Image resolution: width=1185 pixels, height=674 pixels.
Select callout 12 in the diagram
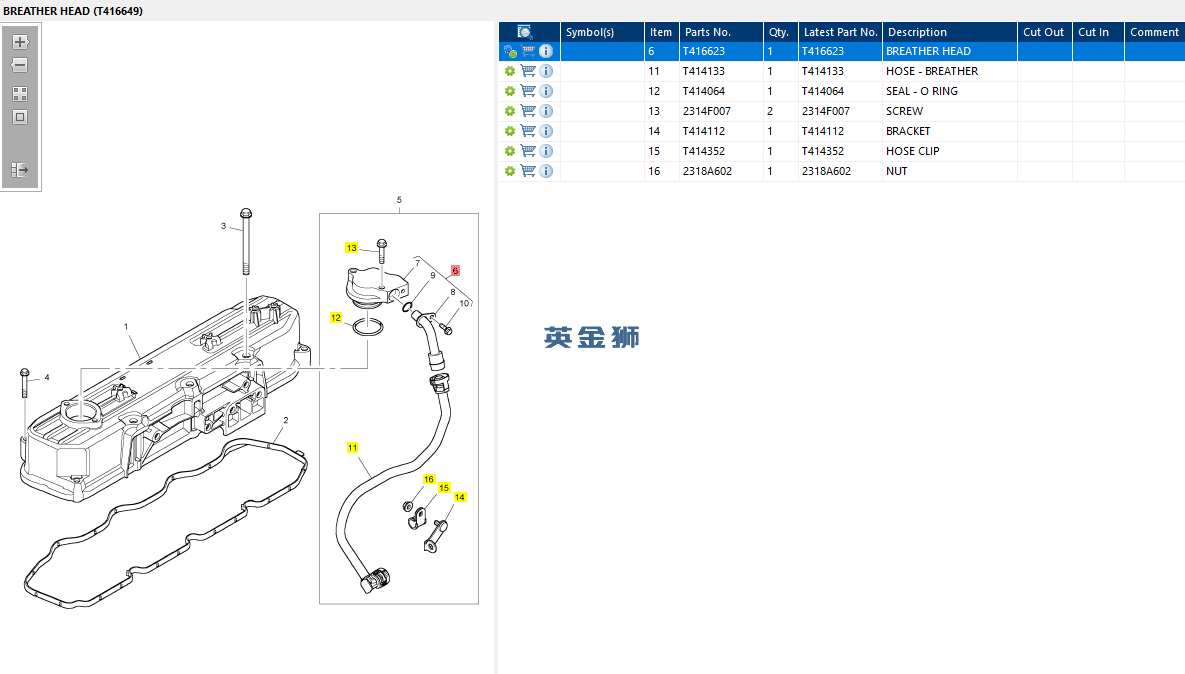tap(336, 317)
